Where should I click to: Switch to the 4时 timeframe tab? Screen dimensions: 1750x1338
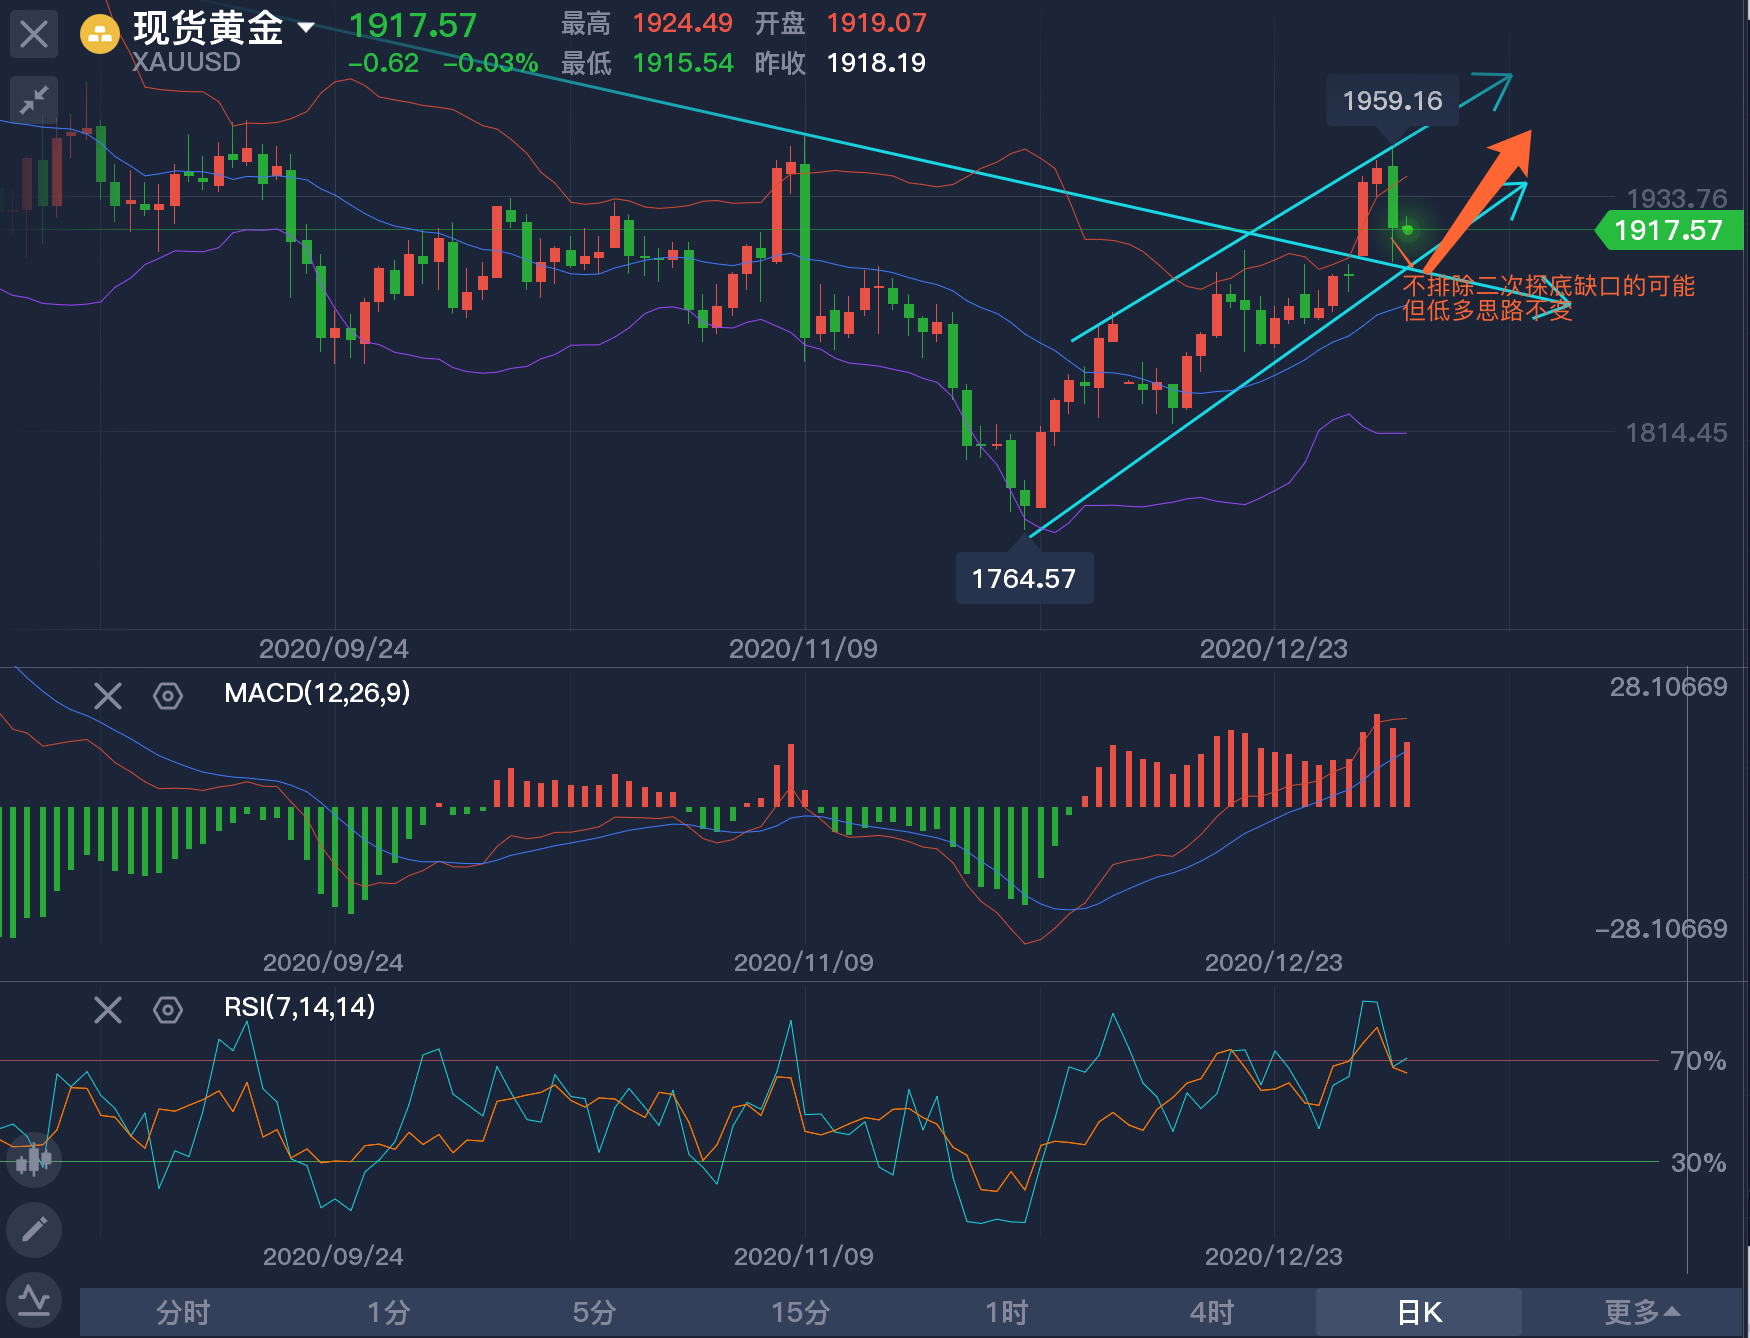[1212, 1312]
